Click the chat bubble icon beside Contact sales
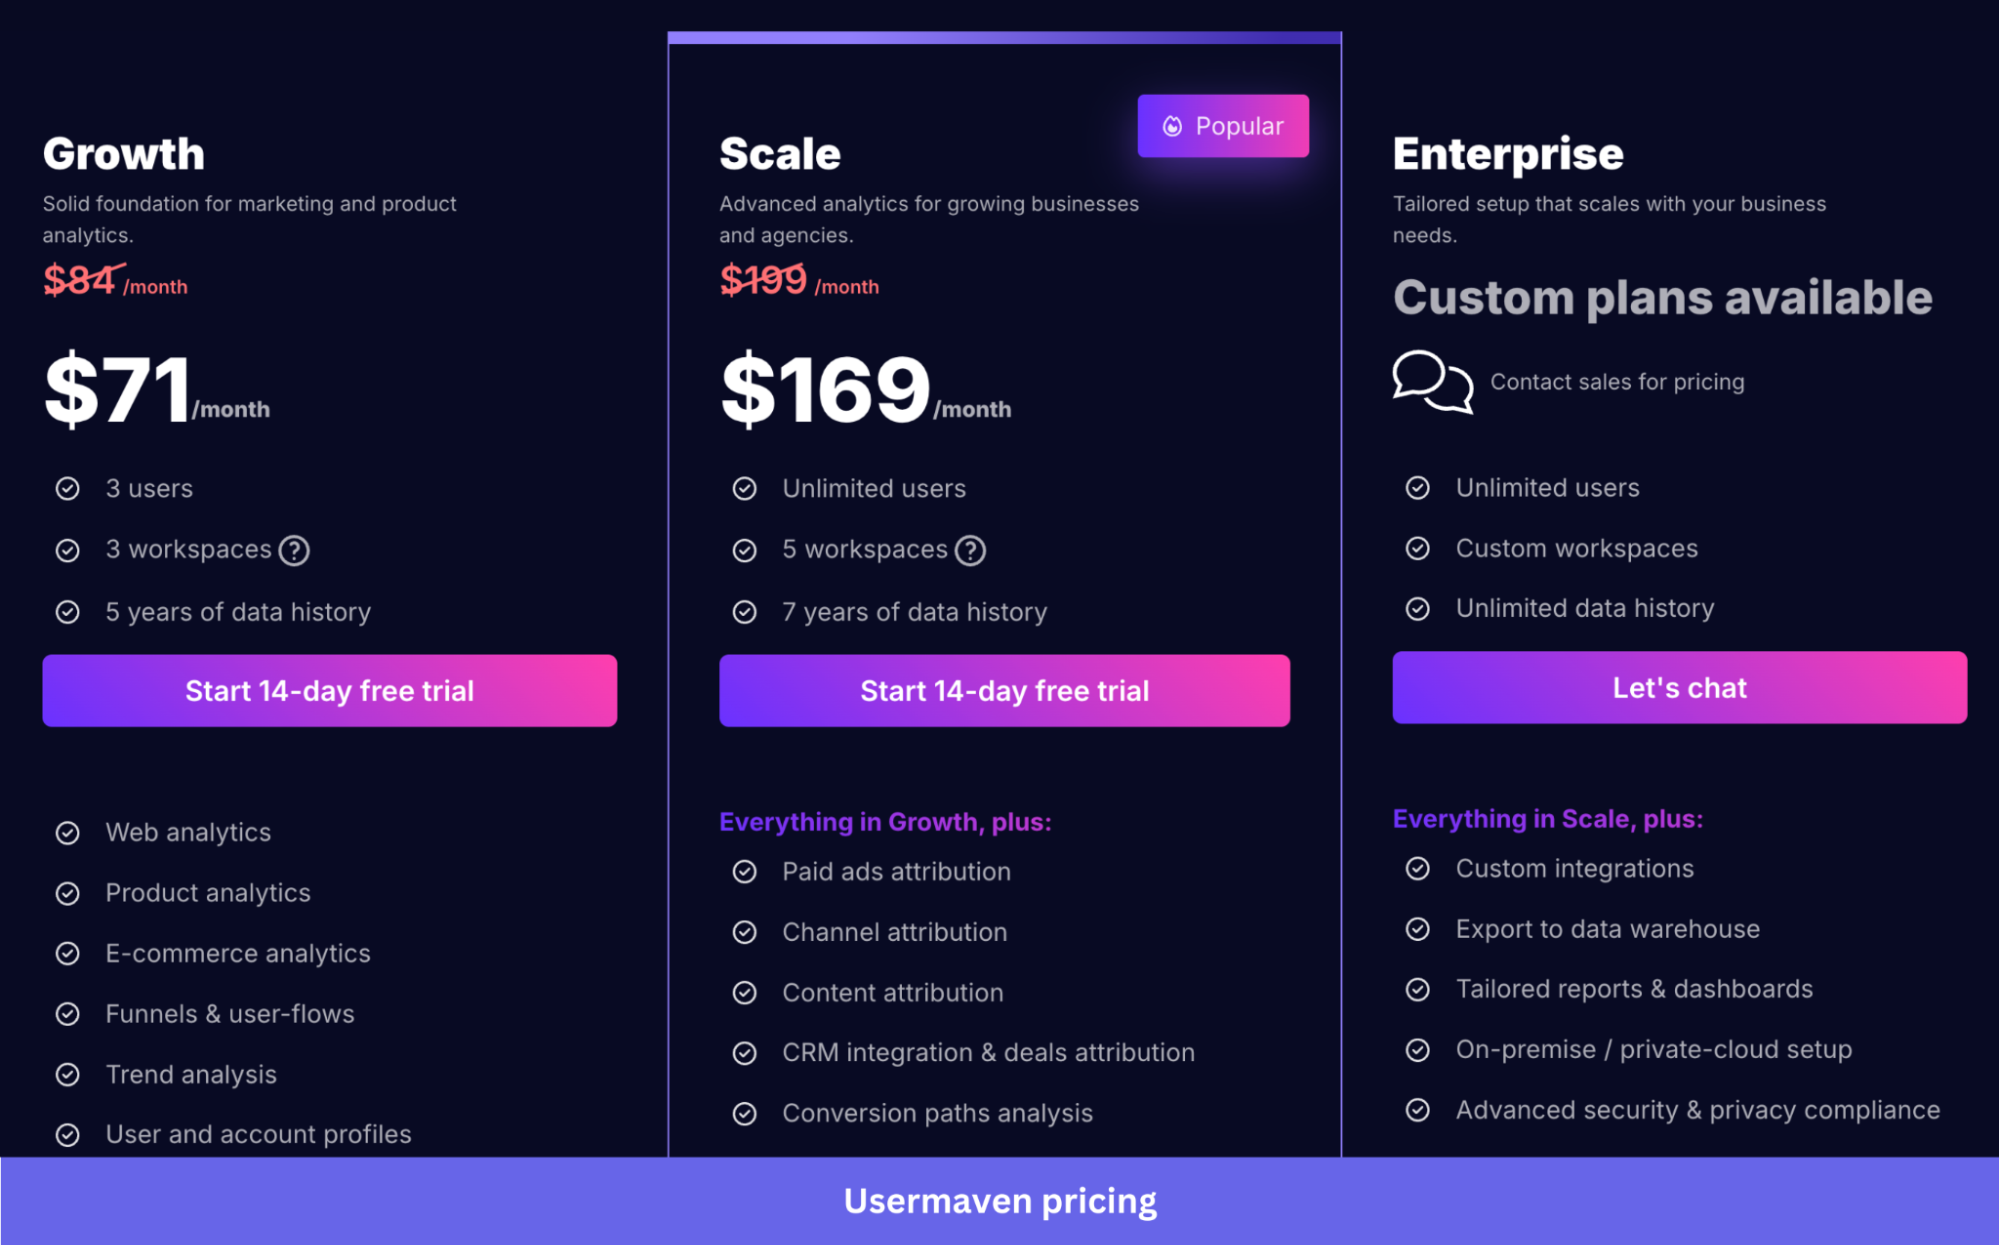Screen dimensions: 1999x1246 [1432, 382]
